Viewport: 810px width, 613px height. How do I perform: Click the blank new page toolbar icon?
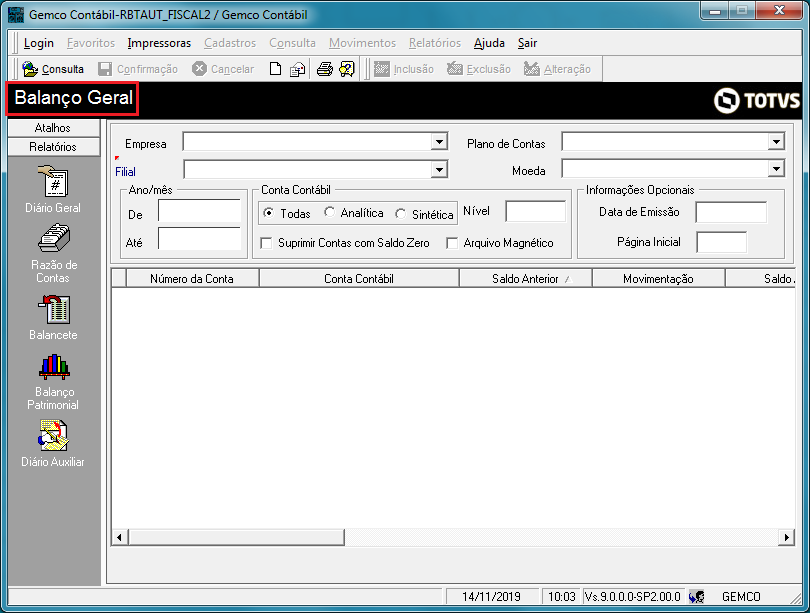pyautogui.click(x=275, y=69)
